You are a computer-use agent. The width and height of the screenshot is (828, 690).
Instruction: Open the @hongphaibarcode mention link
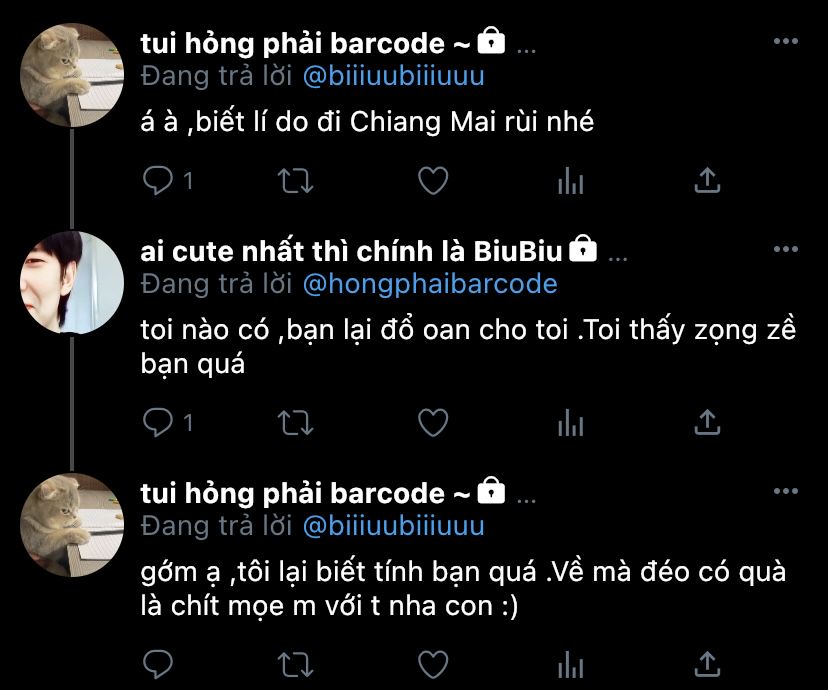[430, 284]
